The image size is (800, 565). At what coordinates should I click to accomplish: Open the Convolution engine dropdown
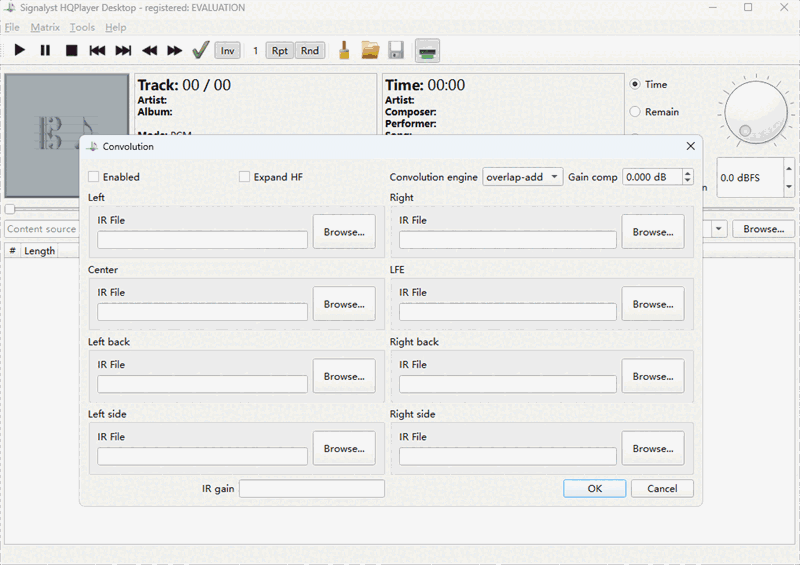tap(522, 177)
